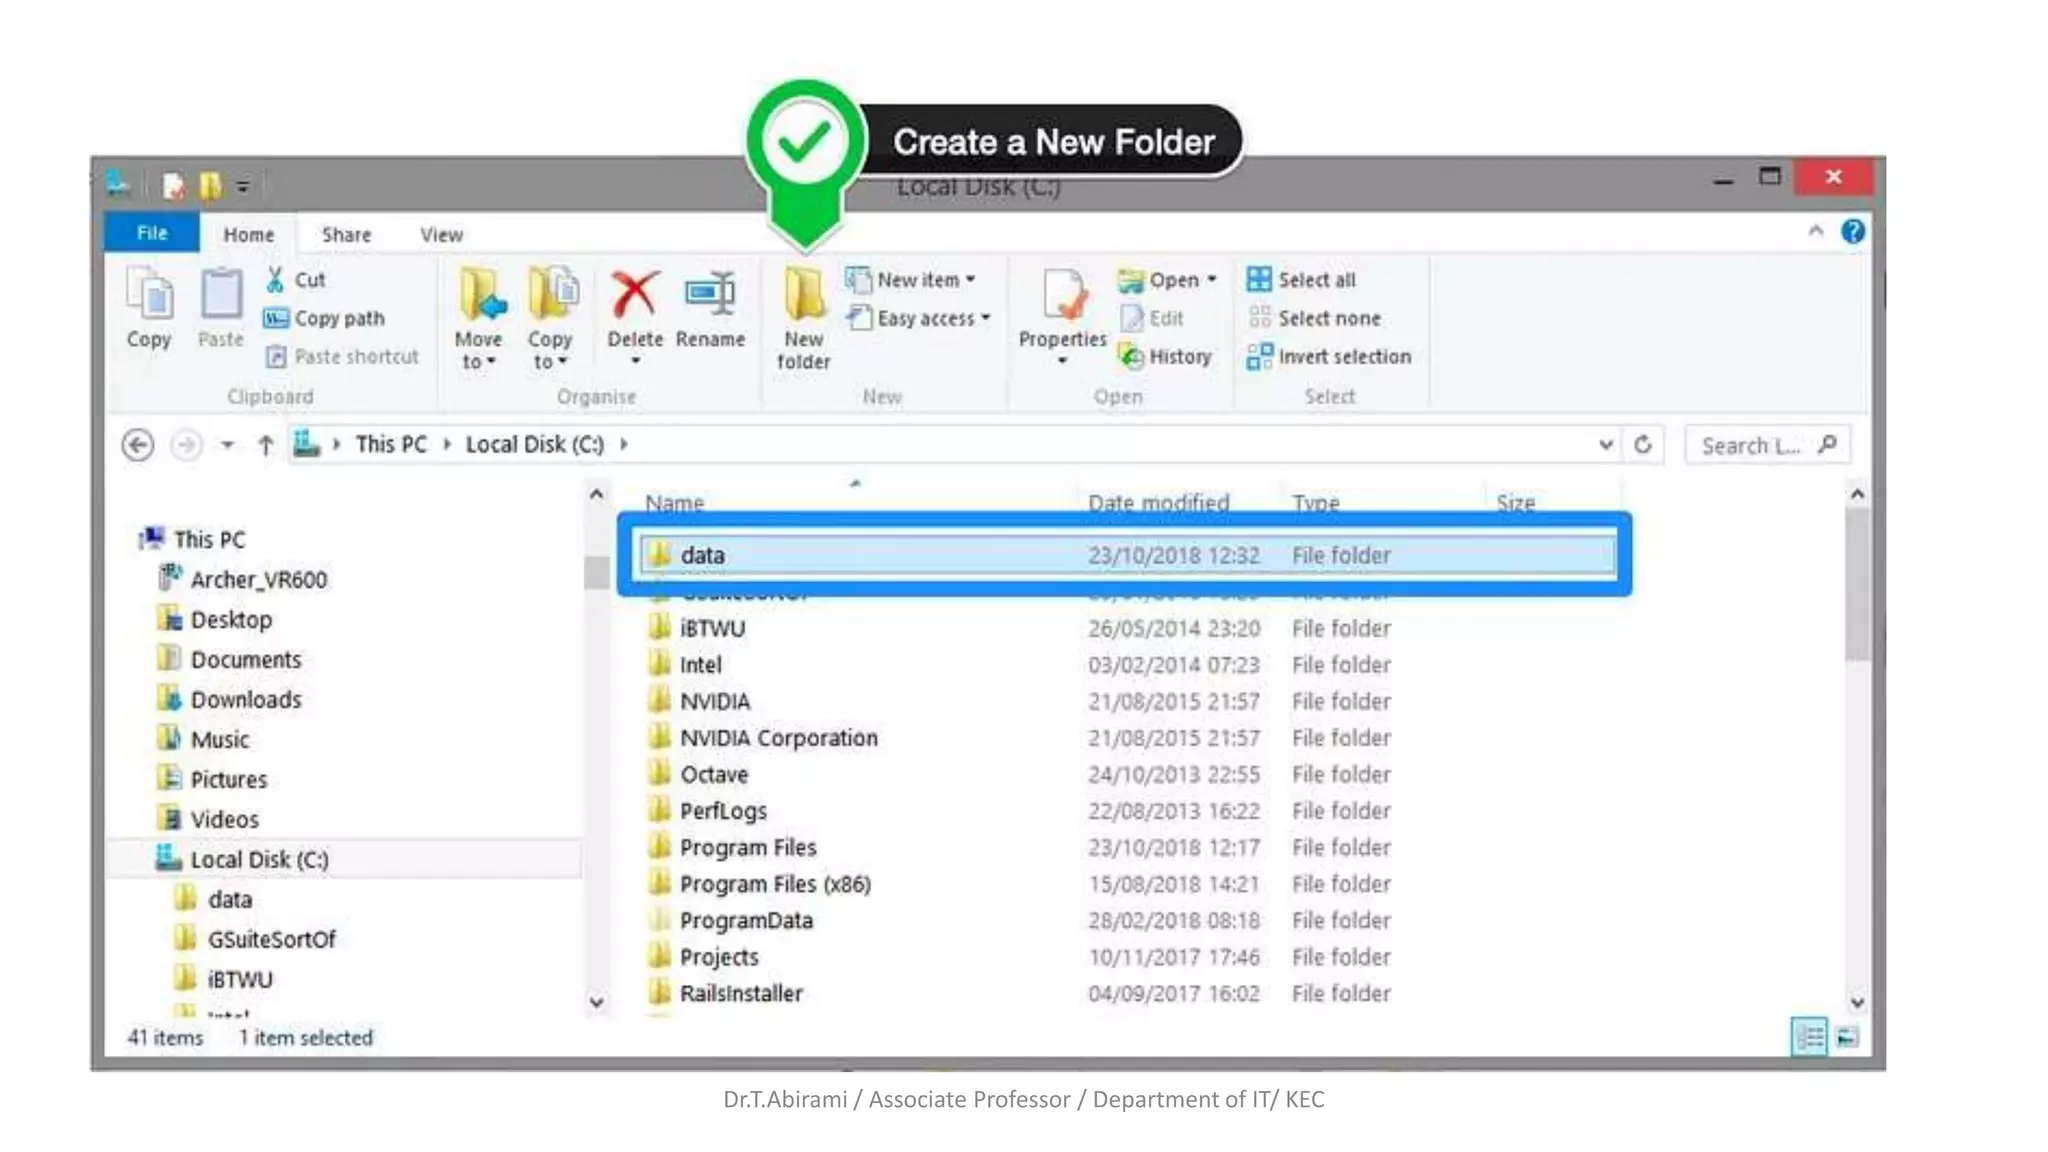Click the Copy icon in Clipboard group
This screenshot has height=1152, width=2048.
tap(149, 297)
